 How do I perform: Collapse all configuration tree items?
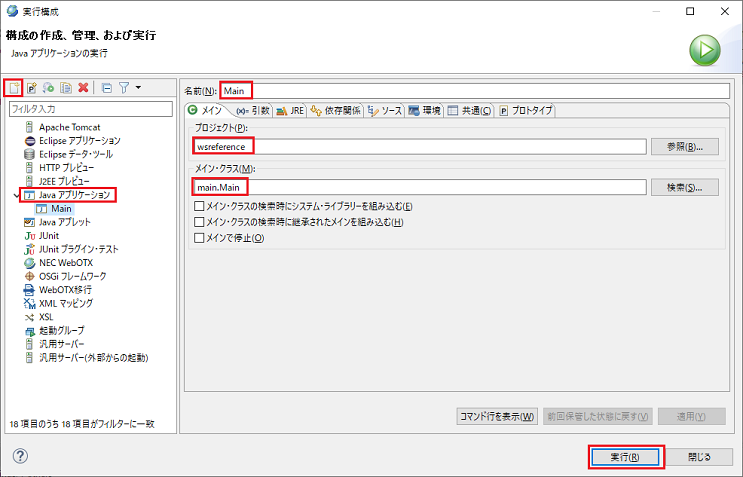point(107,89)
